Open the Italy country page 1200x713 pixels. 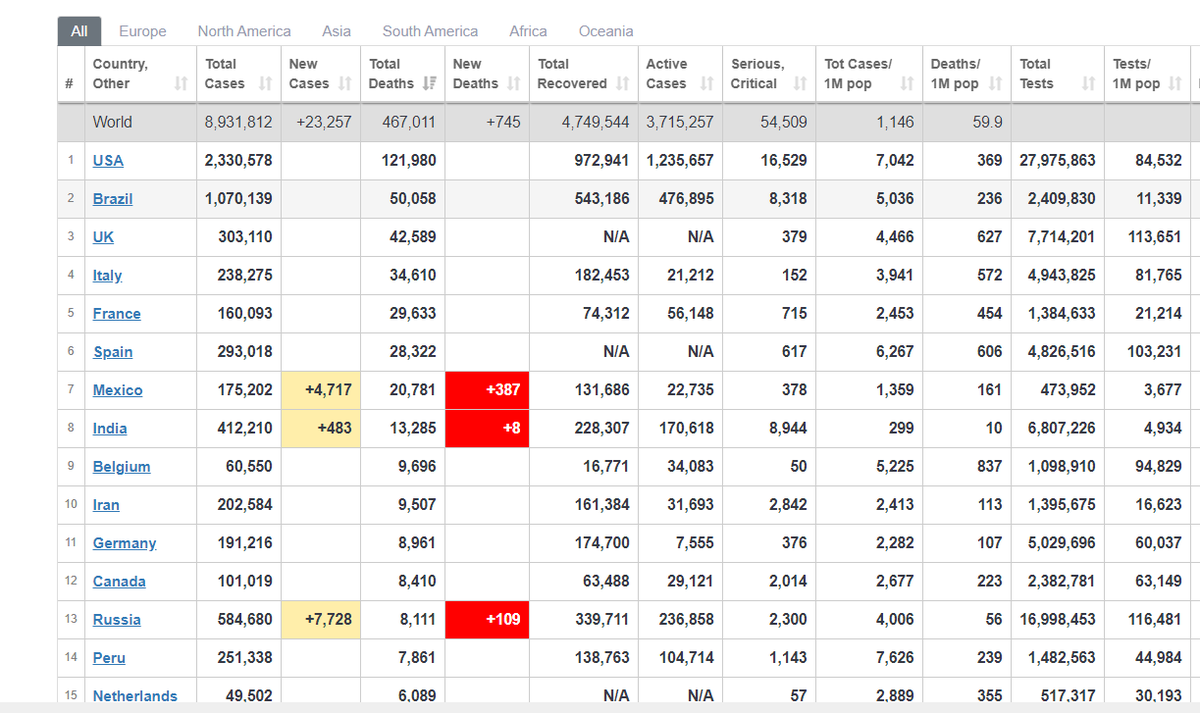click(x=108, y=275)
